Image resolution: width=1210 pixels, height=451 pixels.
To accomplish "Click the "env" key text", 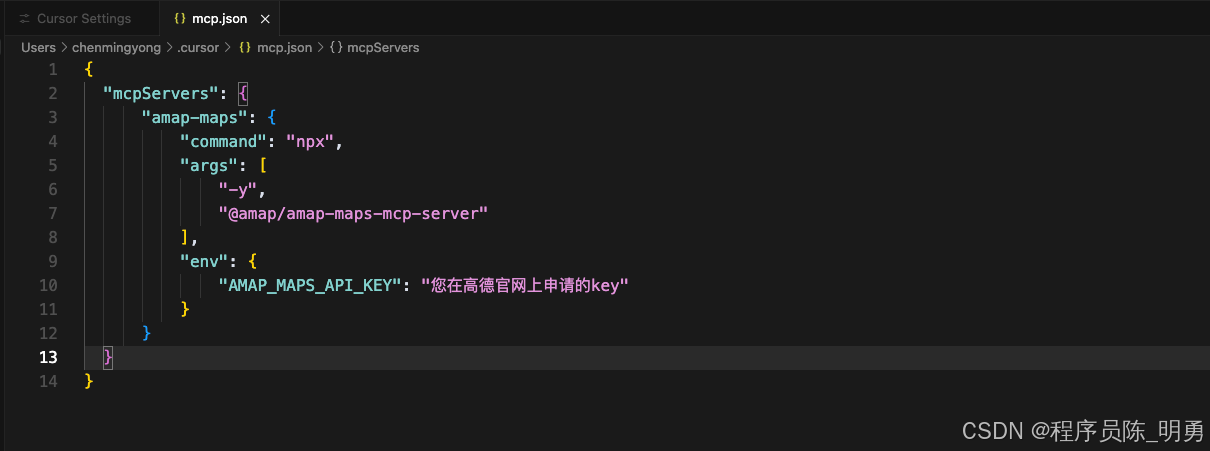I will 204,261.
